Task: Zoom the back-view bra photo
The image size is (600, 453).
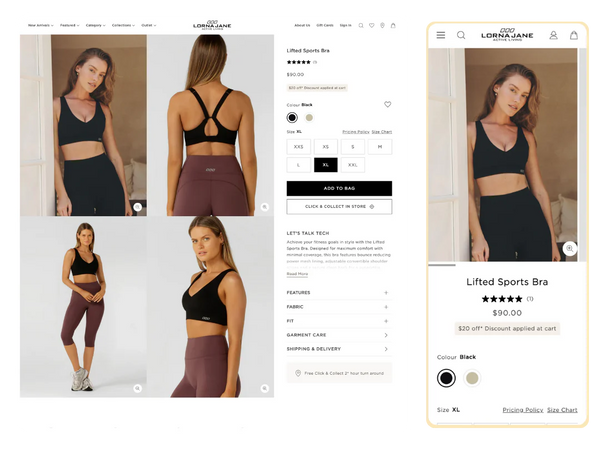Action: click(x=264, y=207)
